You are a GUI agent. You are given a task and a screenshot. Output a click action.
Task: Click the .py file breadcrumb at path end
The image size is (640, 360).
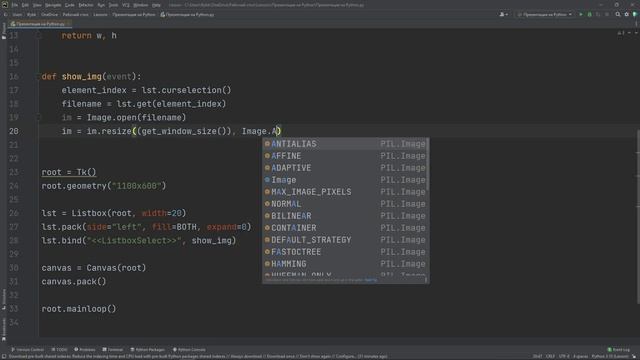pyautogui.click(x=187, y=14)
